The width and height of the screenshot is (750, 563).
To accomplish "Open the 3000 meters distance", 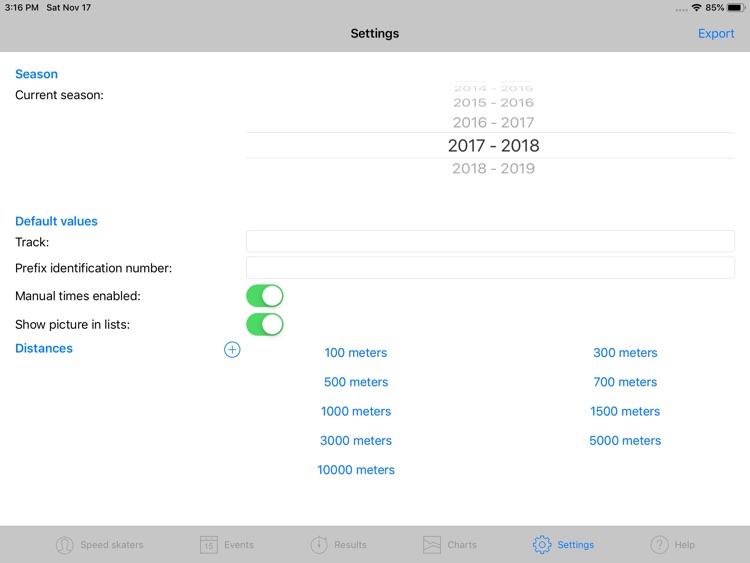I will pos(356,441).
